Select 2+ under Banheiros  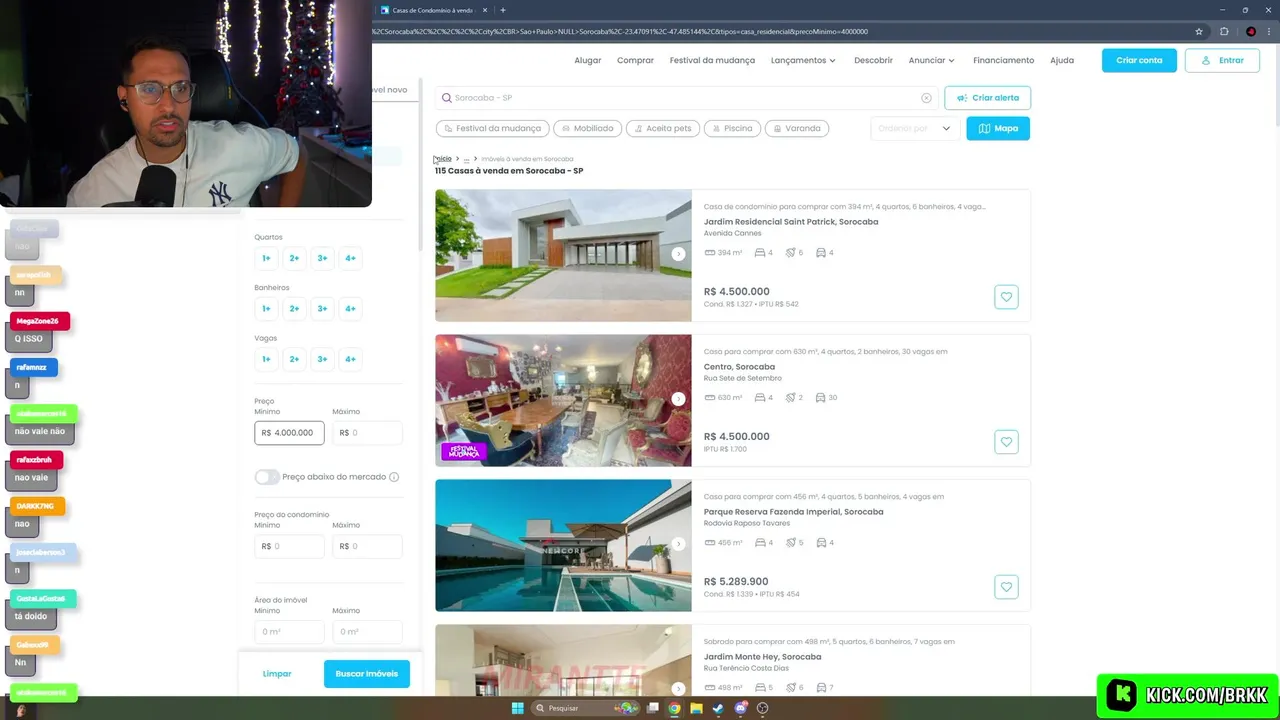click(294, 308)
